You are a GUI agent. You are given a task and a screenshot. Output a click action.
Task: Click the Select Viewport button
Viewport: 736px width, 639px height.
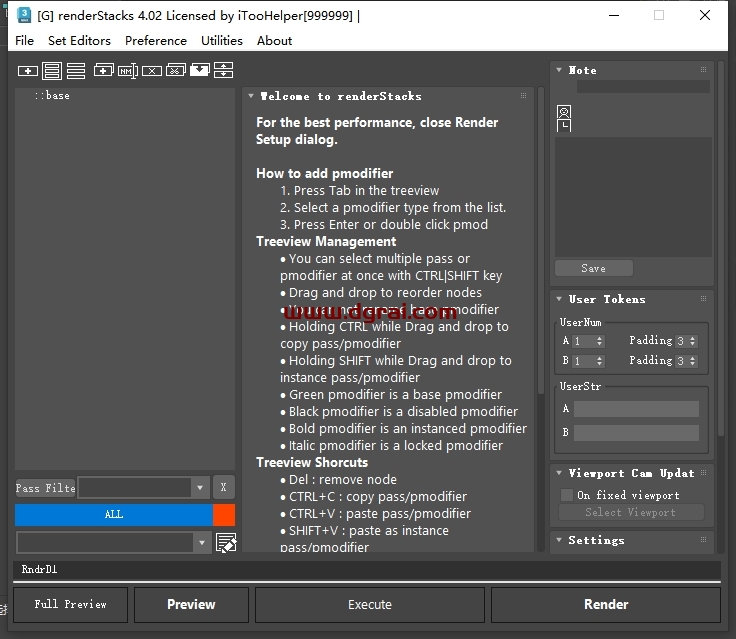pos(631,512)
